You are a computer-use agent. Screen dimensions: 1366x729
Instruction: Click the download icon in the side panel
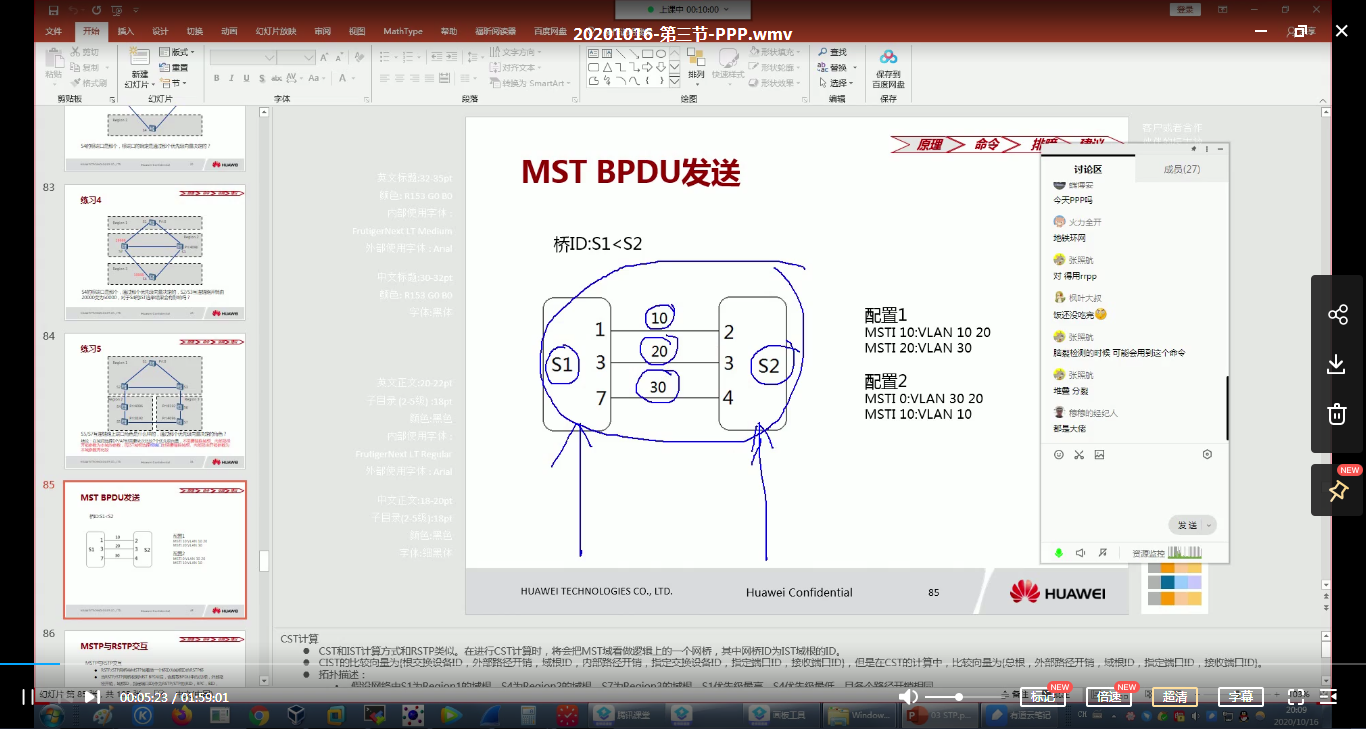coord(1337,364)
